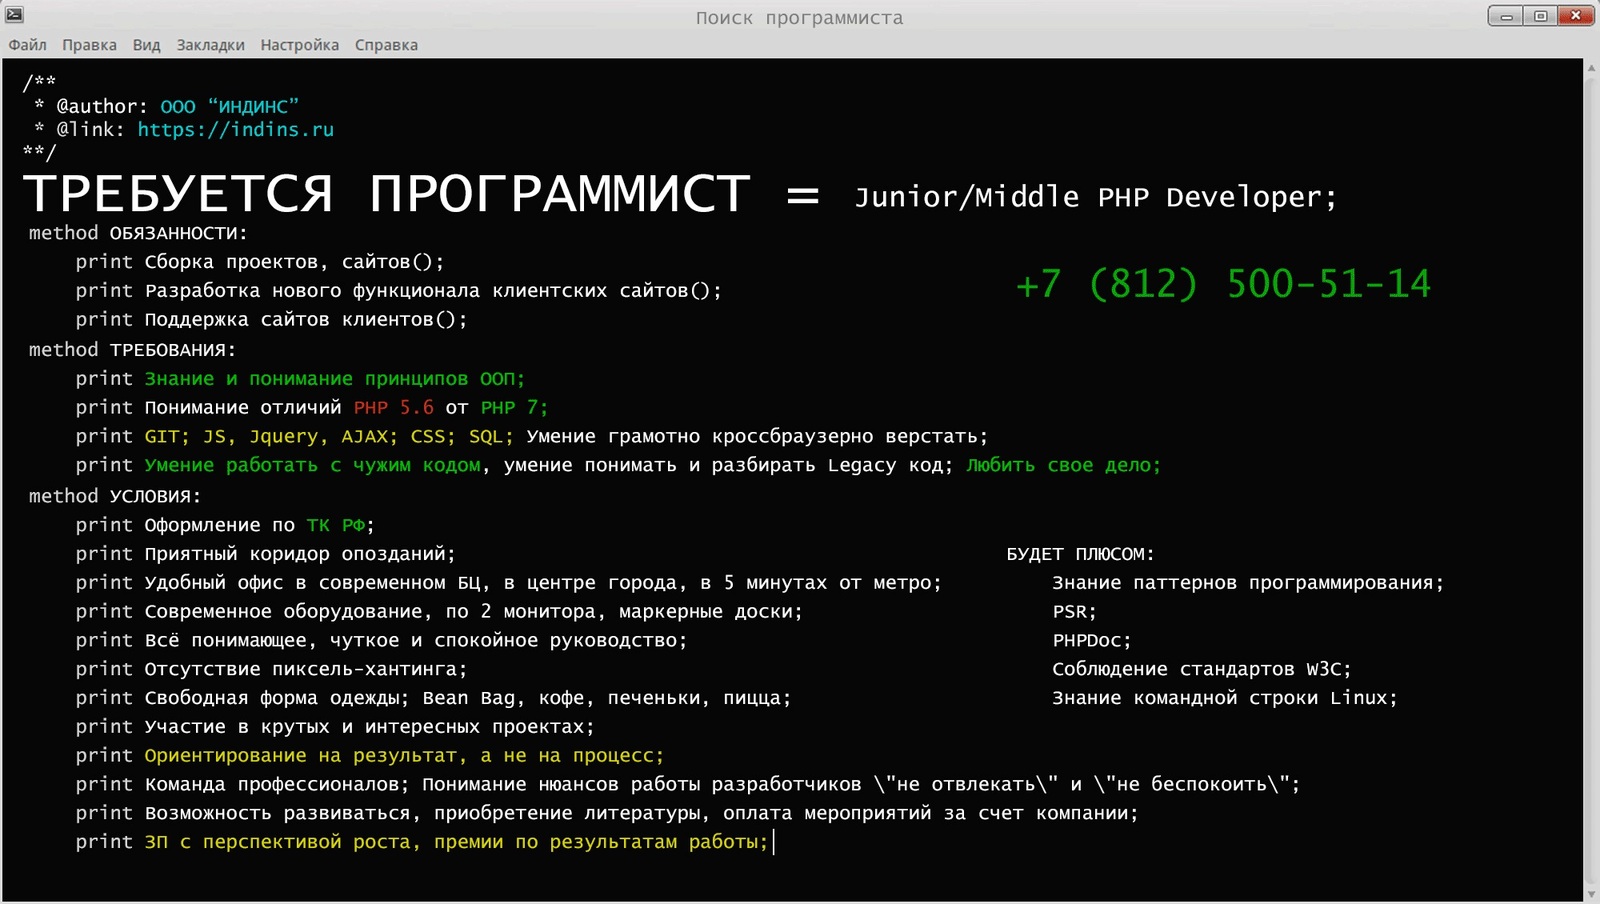
Task: Close the Поиск программиста window
Action: 1576,16
